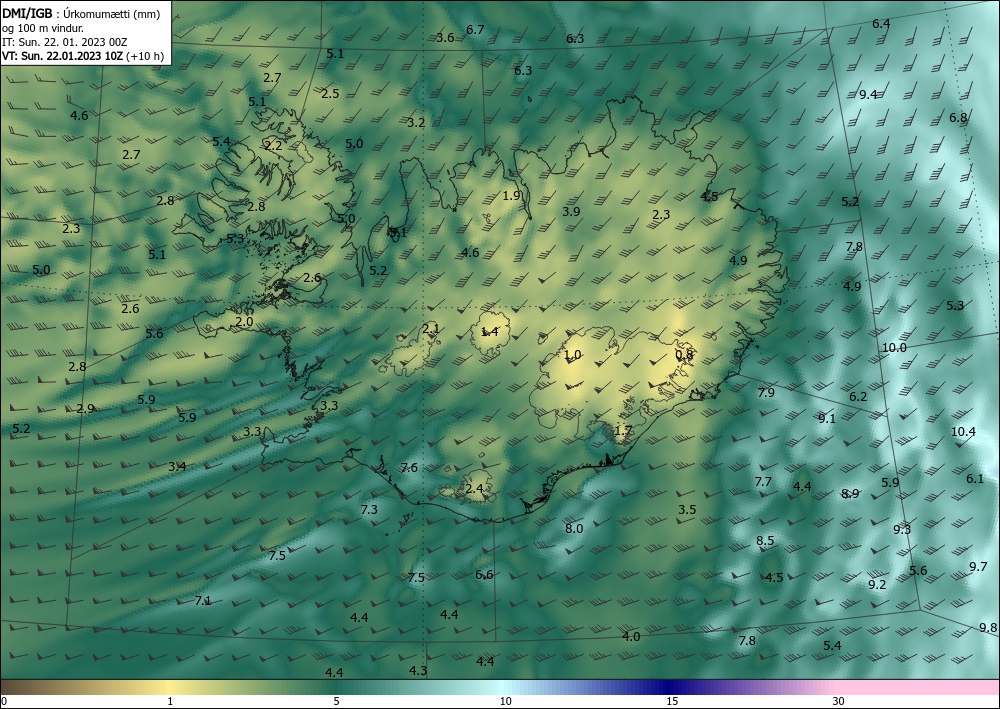Click the 6.2 precipitation value
The height and width of the screenshot is (709, 1000).
click(858, 397)
